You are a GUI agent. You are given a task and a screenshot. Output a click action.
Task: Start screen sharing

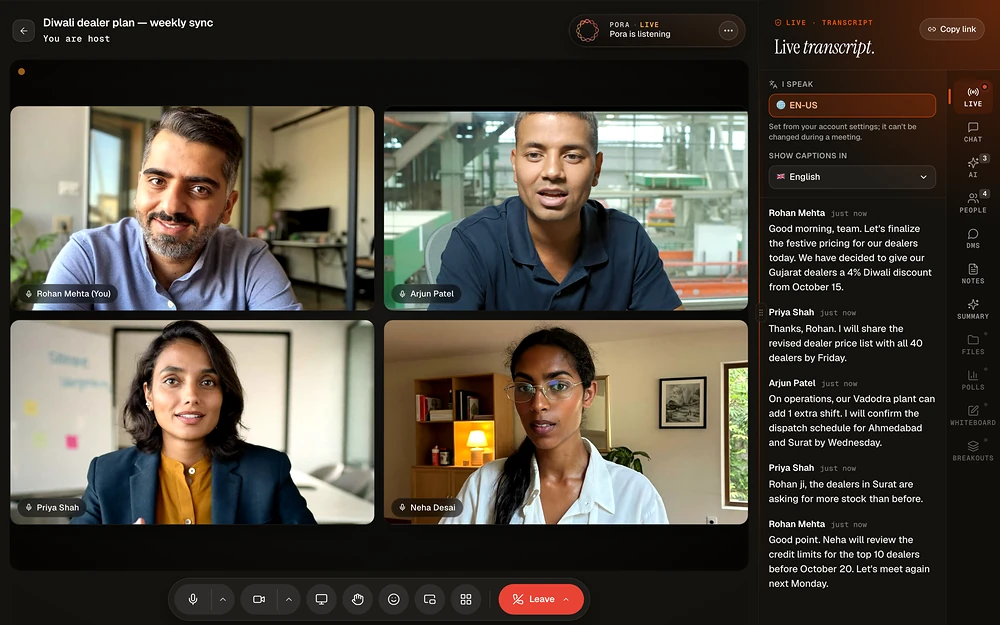click(321, 599)
